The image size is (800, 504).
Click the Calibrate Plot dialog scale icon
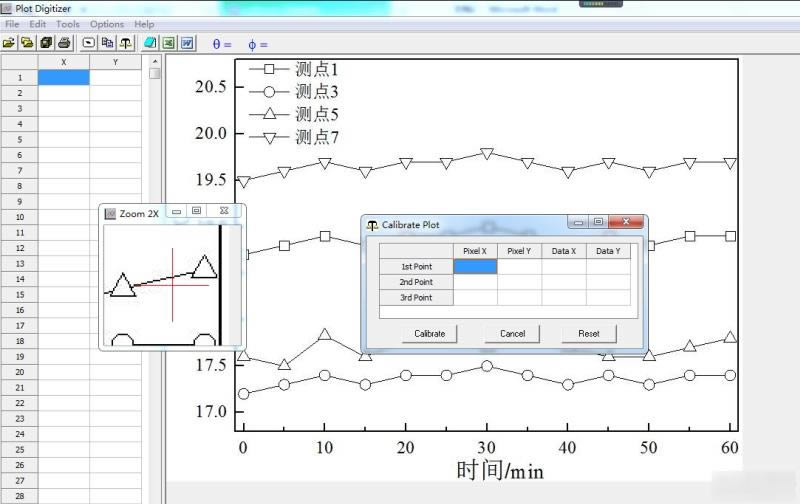coord(372,225)
